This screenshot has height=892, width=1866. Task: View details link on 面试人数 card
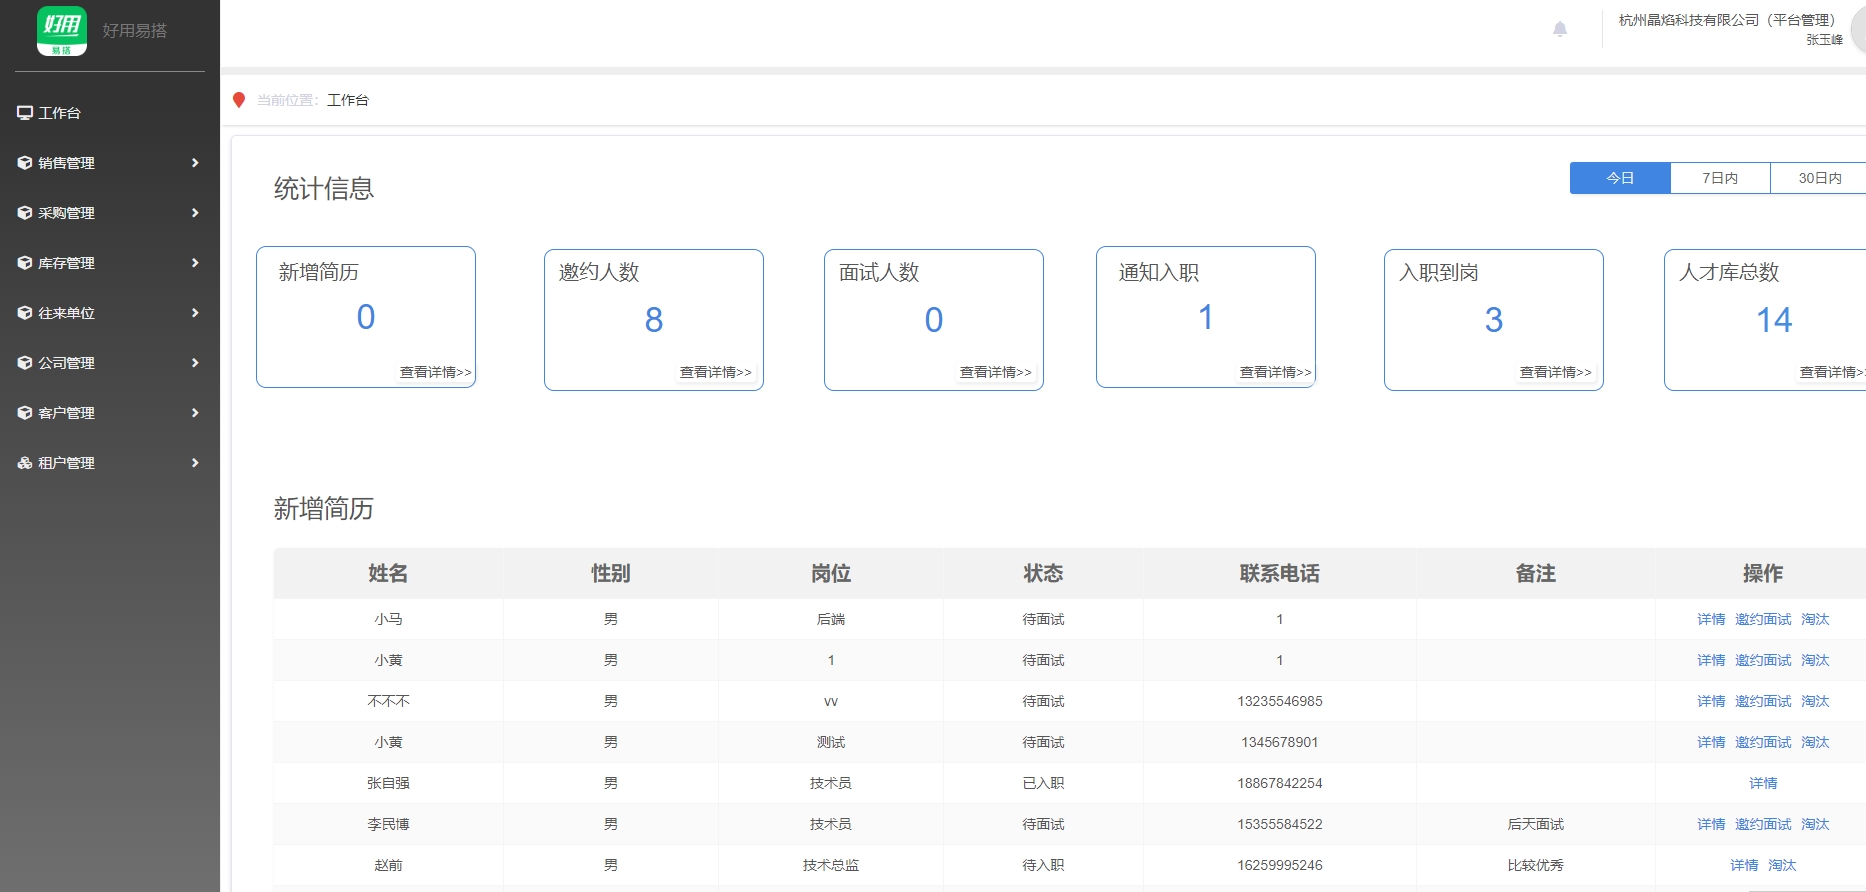click(x=995, y=372)
